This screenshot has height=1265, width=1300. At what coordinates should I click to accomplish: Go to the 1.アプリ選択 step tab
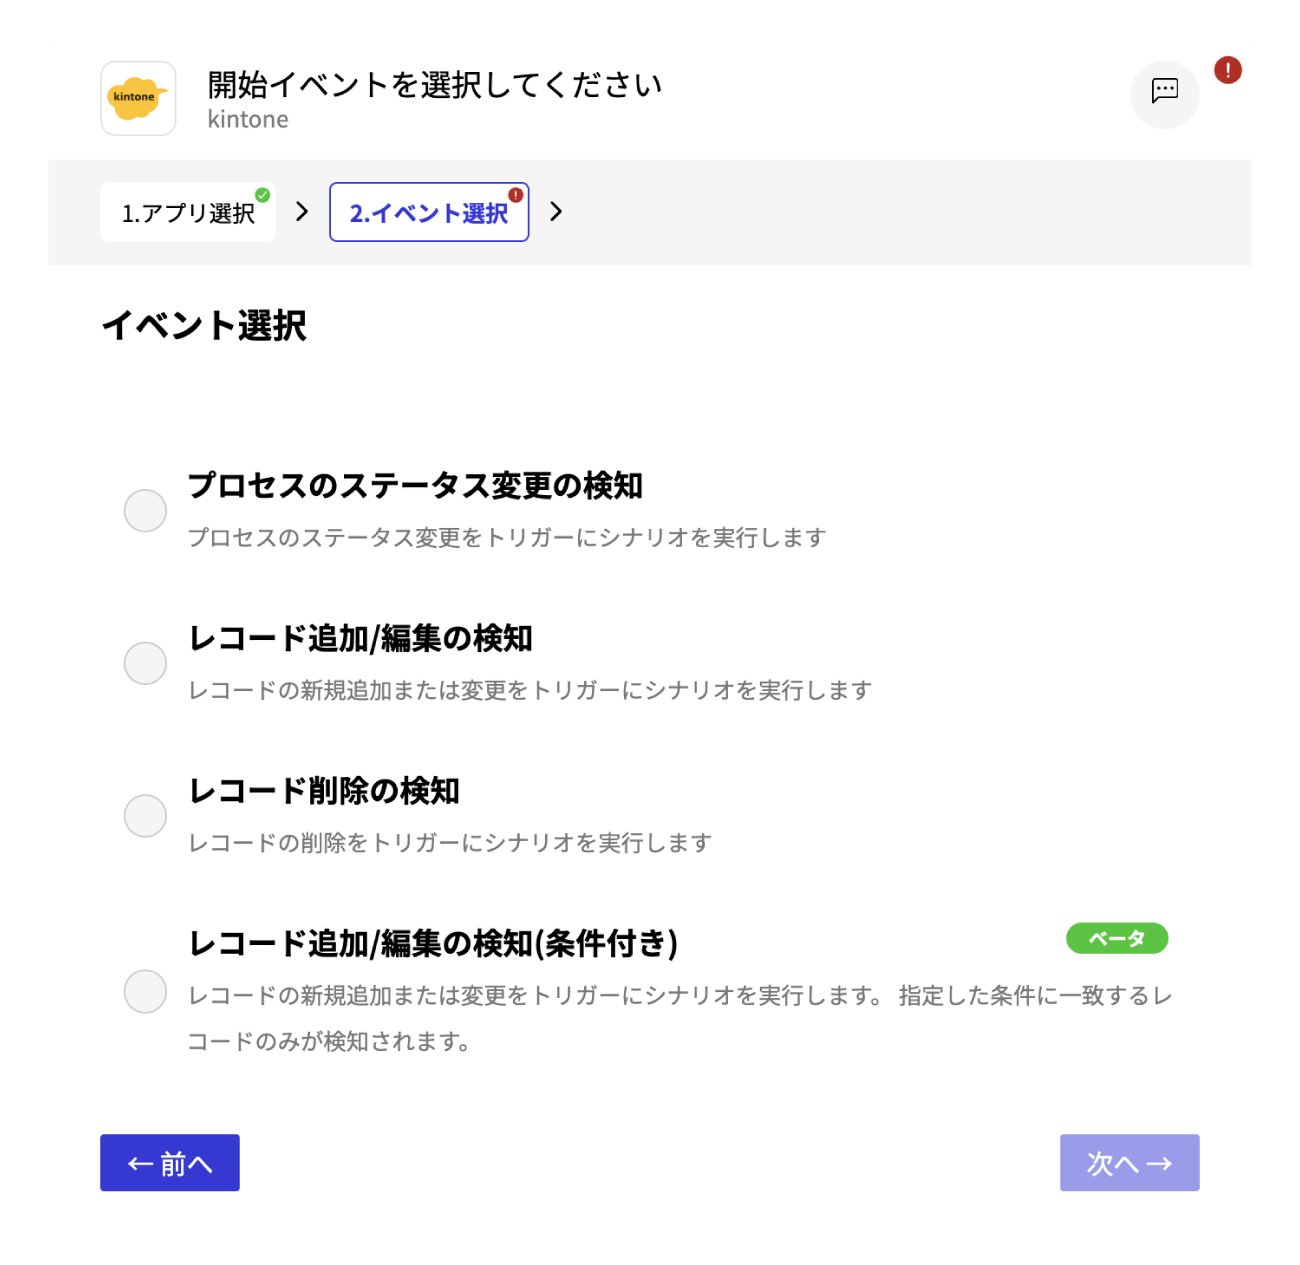[188, 212]
